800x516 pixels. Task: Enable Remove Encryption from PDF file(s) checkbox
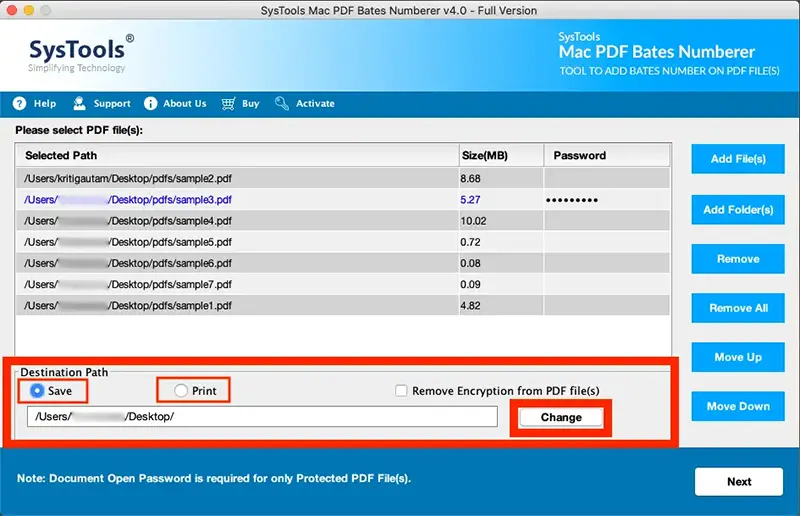click(401, 390)
